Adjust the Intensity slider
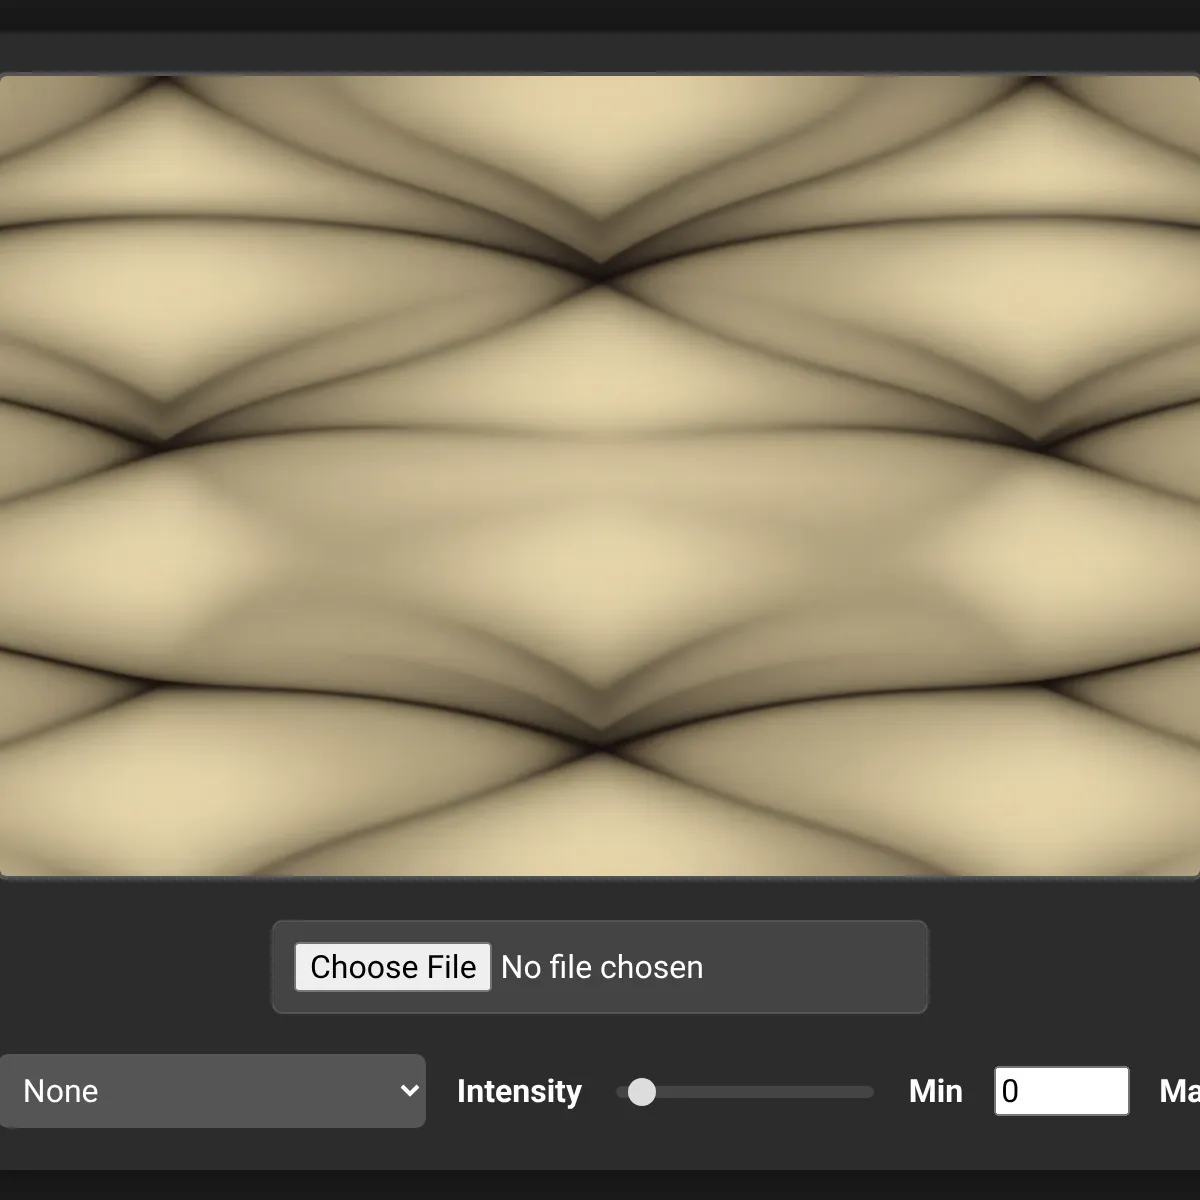The width and height of the screenshot is (1200, 1200). [x=745, y=1092]
